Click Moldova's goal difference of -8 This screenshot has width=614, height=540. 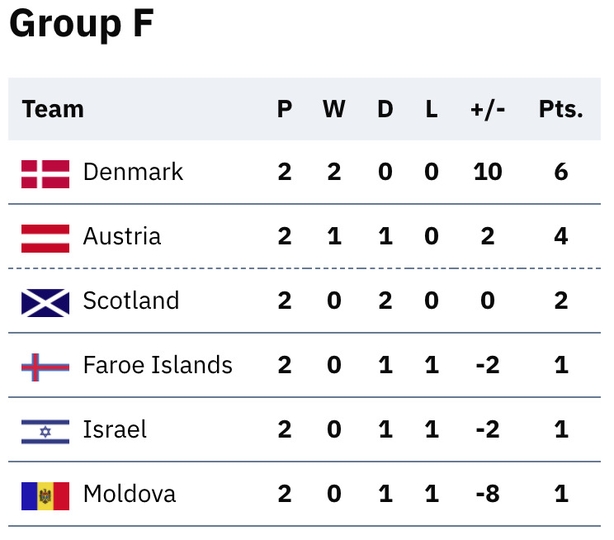point(488,494)
